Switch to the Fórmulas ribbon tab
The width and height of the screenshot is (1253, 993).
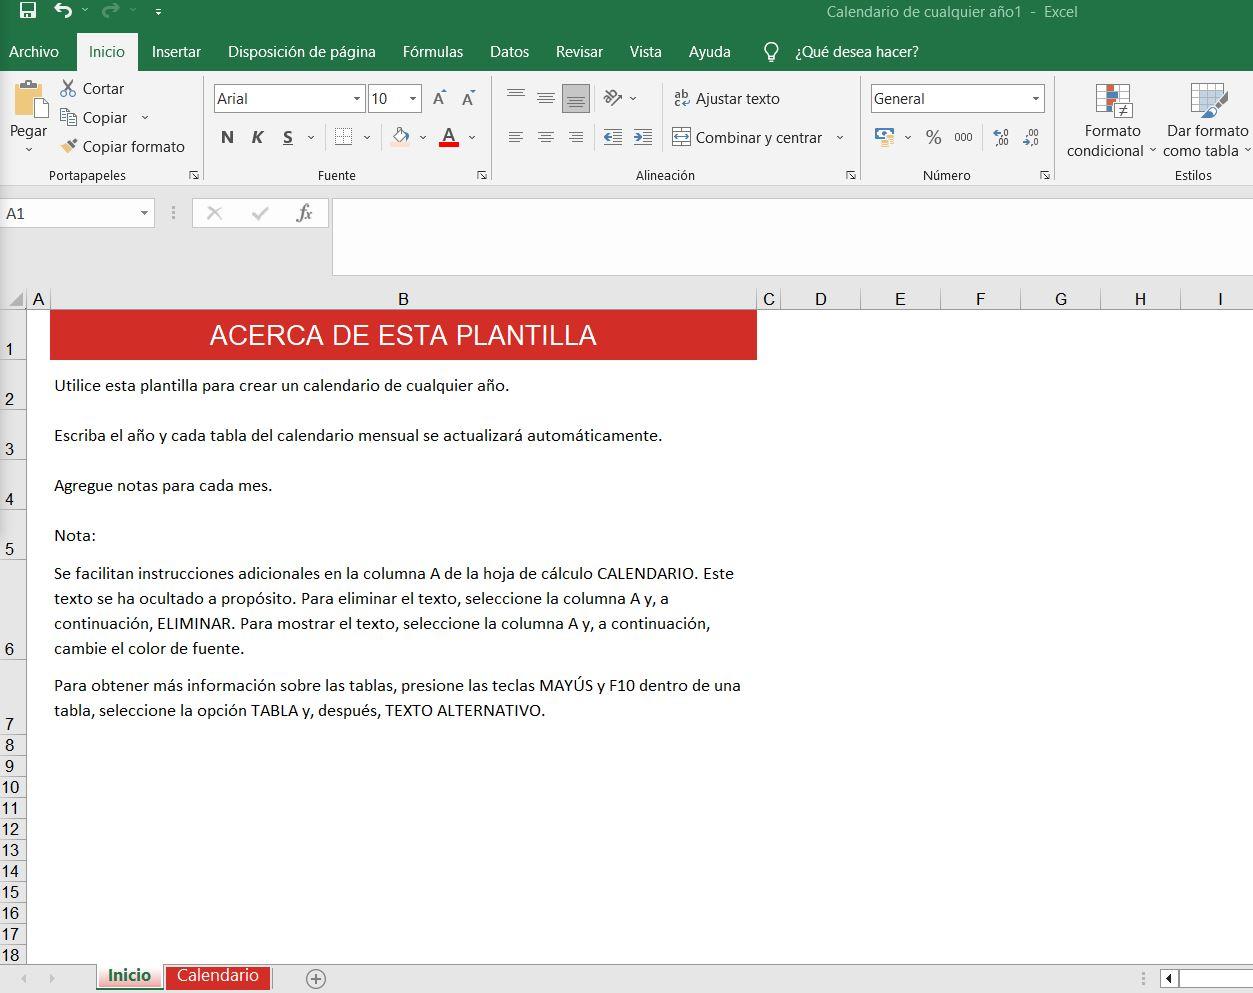coord(432,51)
